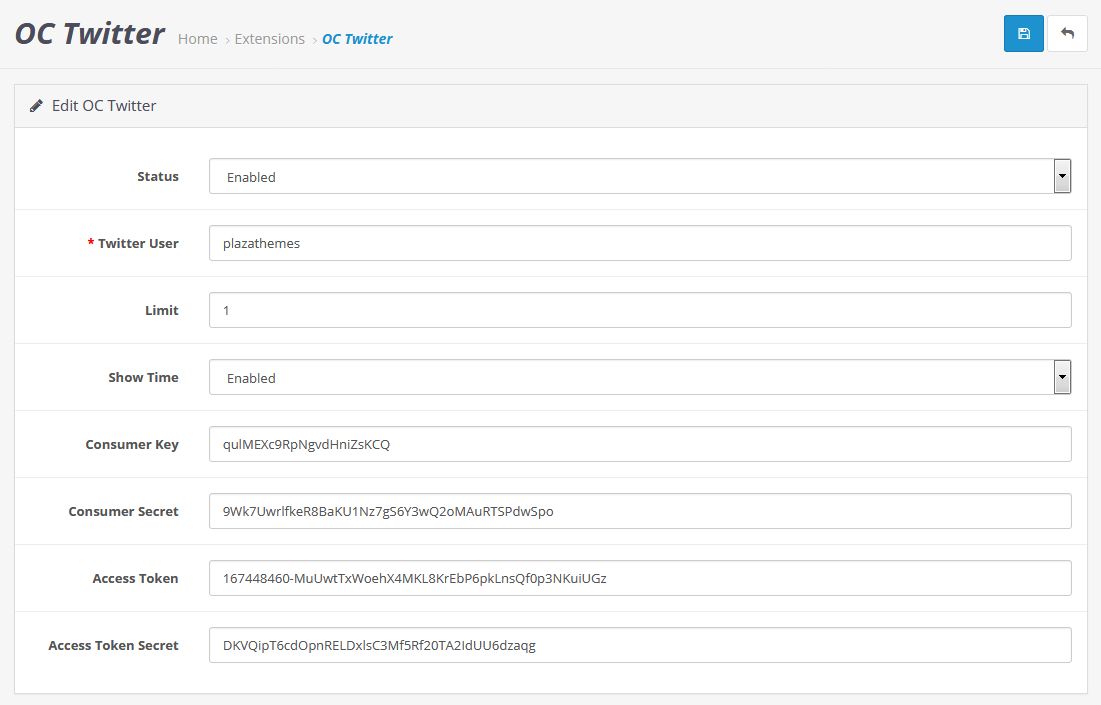Viewport: 1101px width, 705px height.
Task: Focus the Twitter User input field
Action: coord(640,243)
